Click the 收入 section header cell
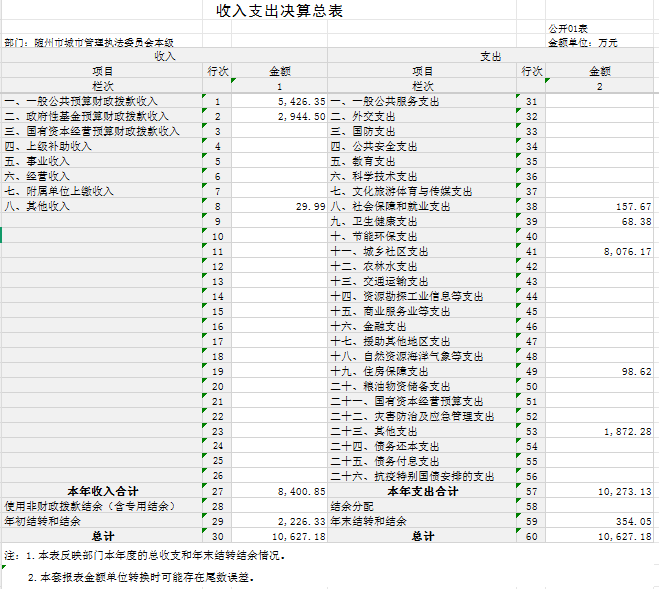The height and width of the screenshot is (589, 659). 165,57
